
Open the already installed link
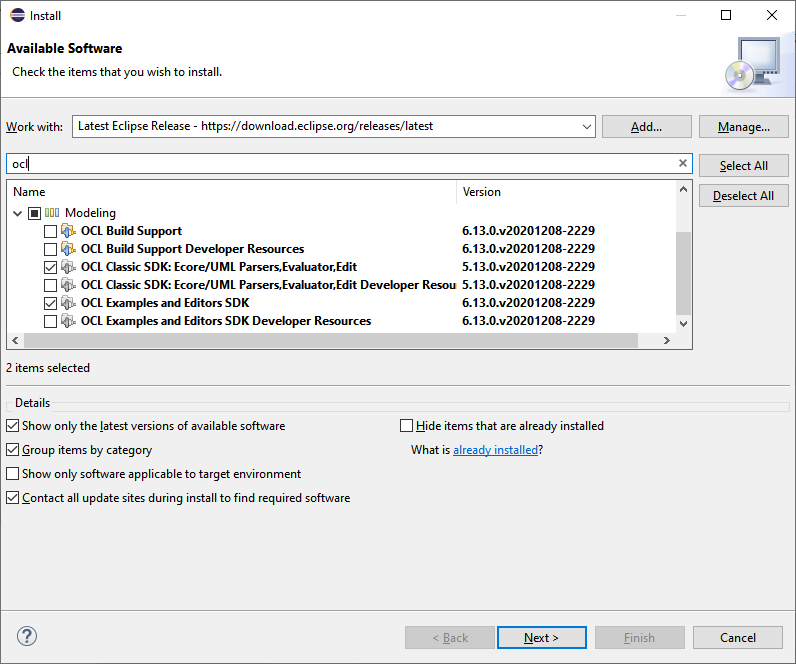tap(495, 450)
